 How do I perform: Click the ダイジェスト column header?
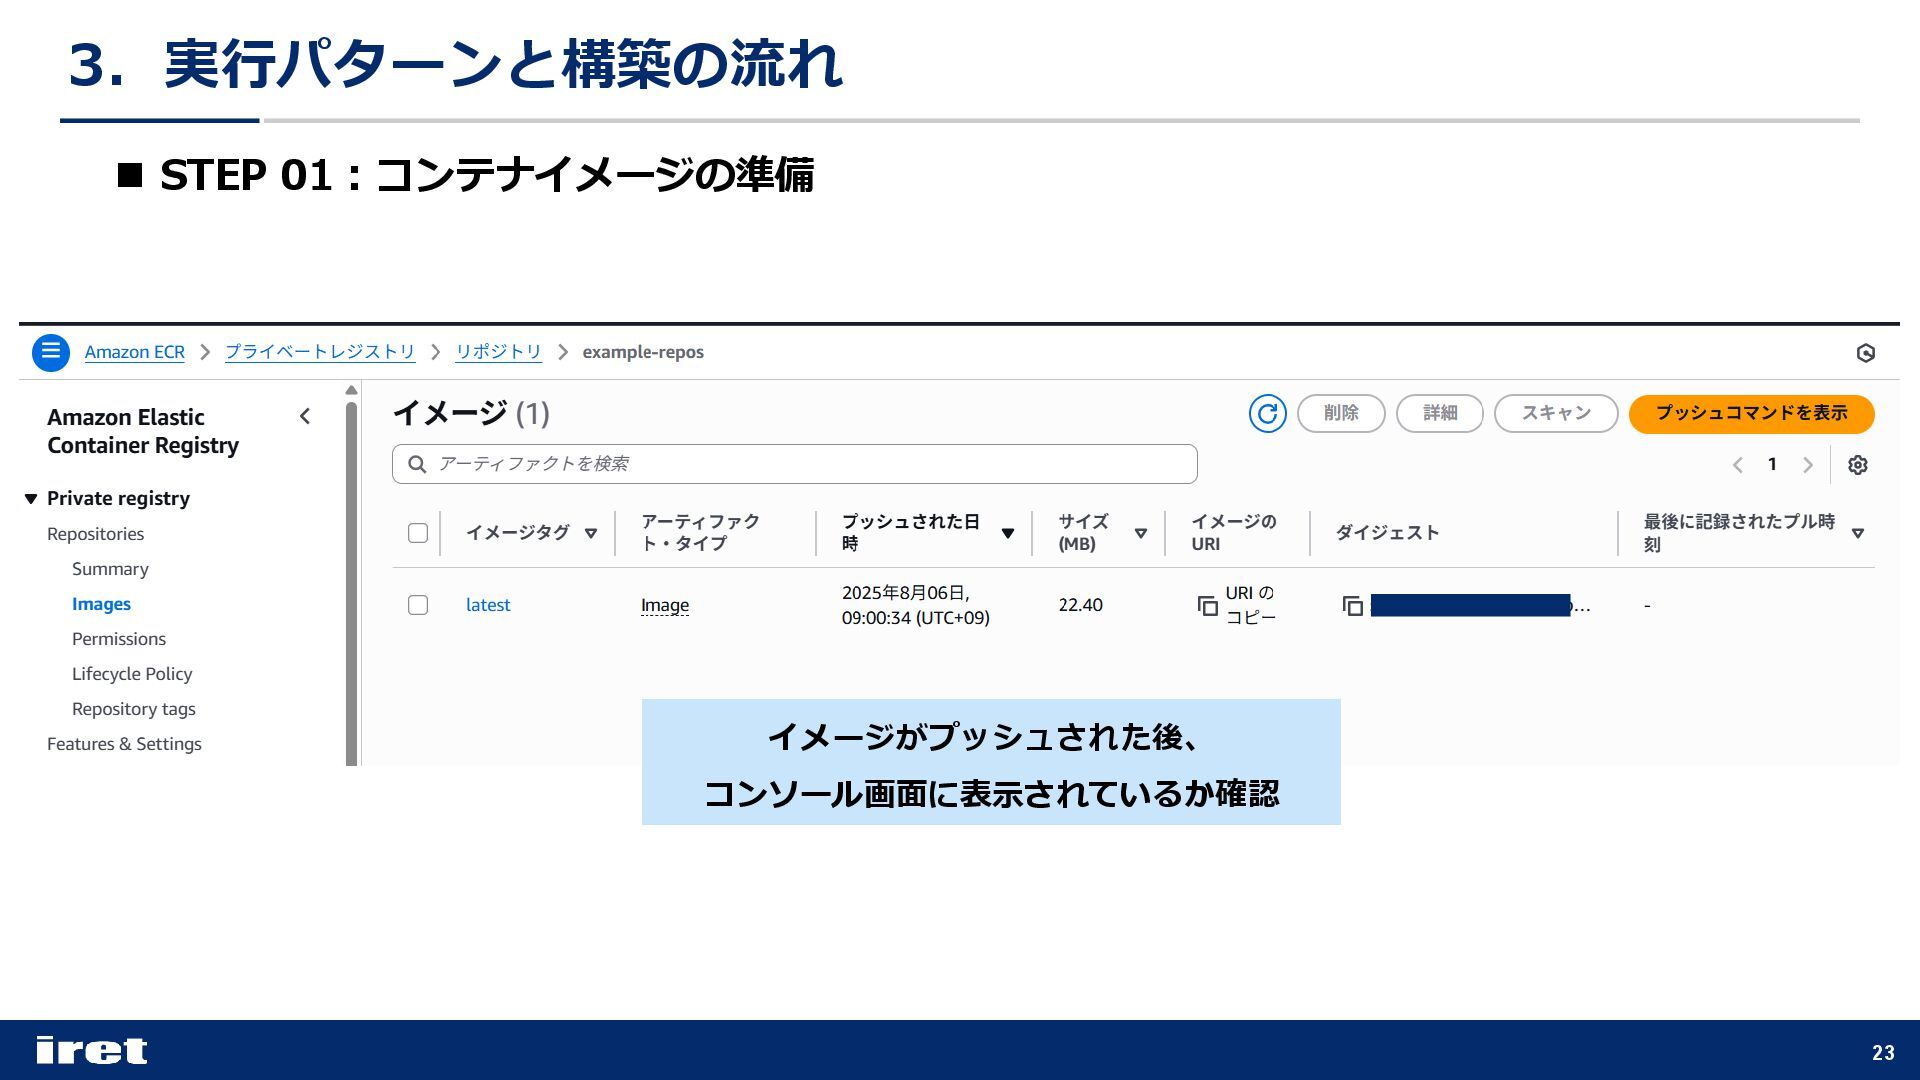[1388, 533]
